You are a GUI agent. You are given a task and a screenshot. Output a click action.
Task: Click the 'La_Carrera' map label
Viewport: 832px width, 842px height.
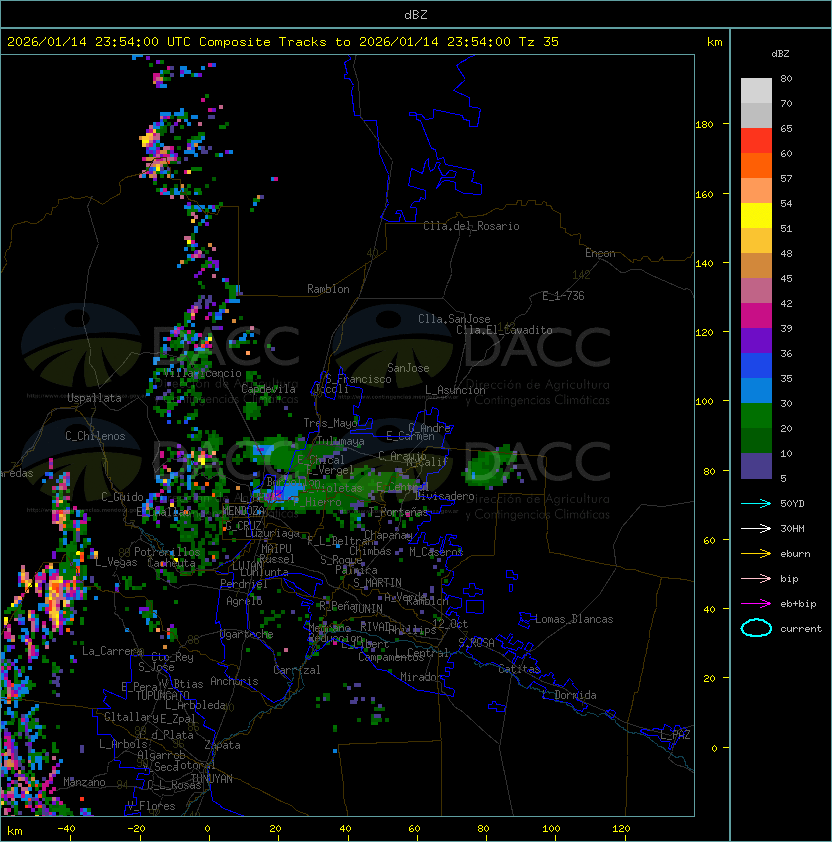[112, 651]
